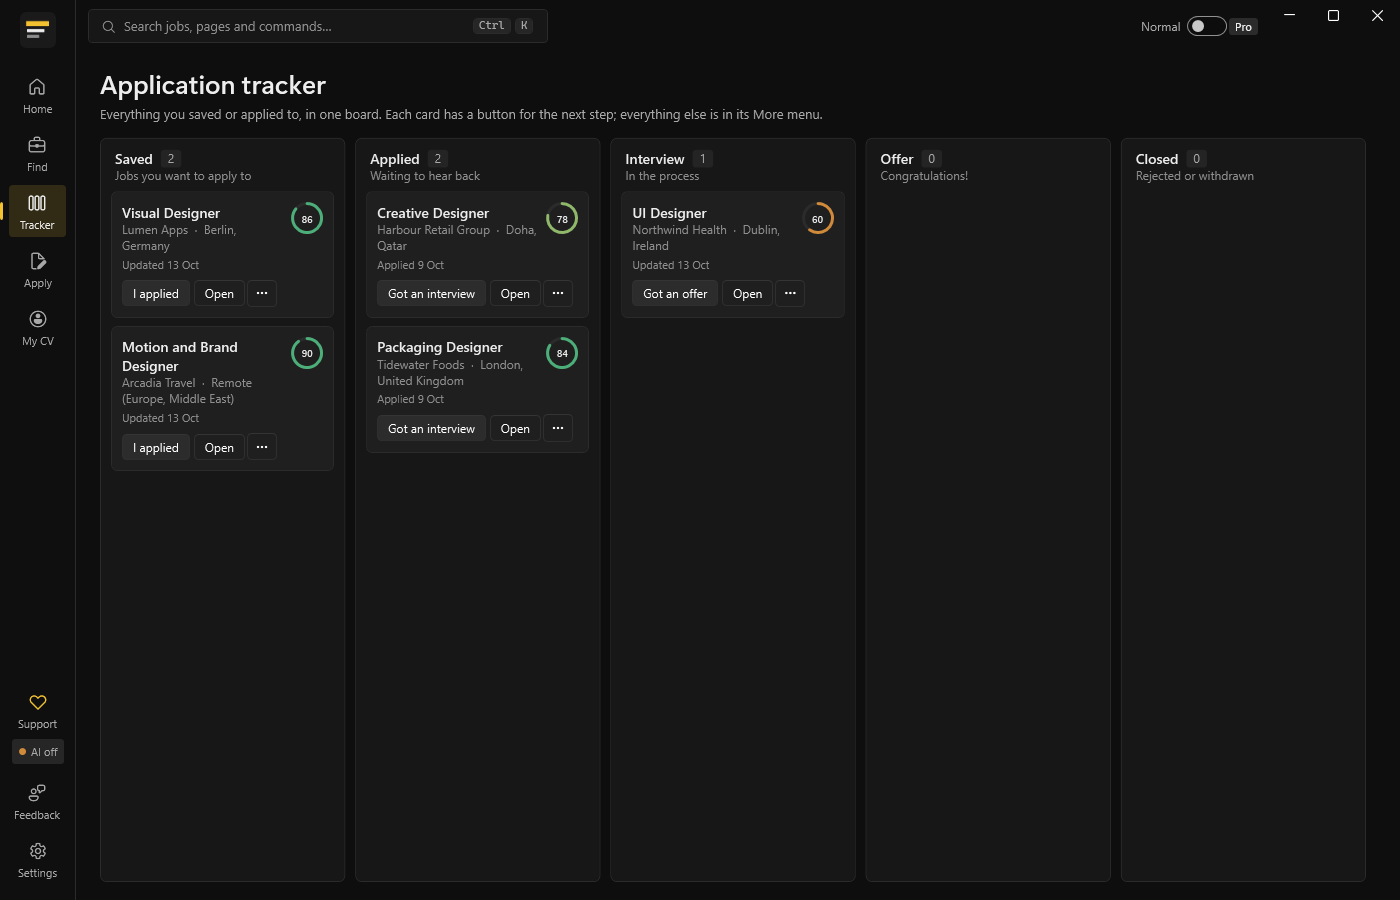Open More menu for Motion and Brand Designer

click(x=262, y=447)
